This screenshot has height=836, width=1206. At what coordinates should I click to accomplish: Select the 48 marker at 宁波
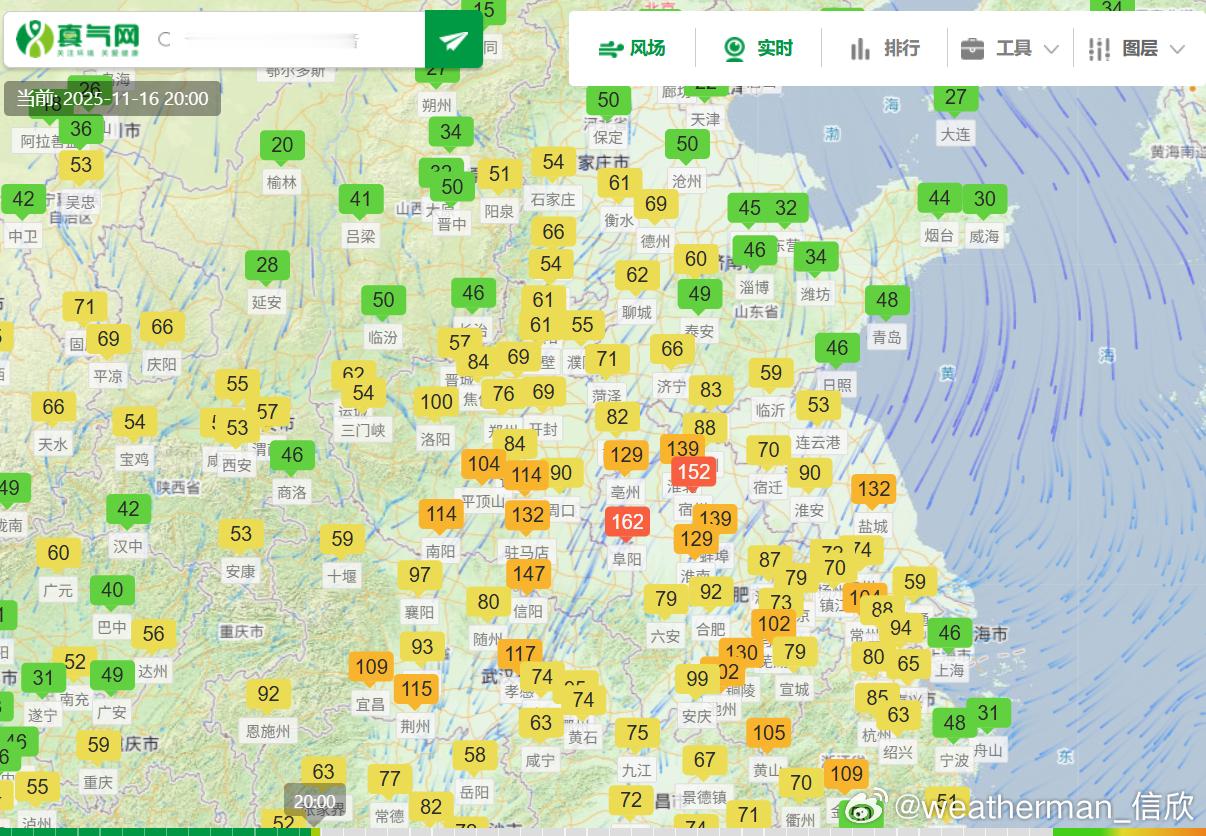(955, 723)
